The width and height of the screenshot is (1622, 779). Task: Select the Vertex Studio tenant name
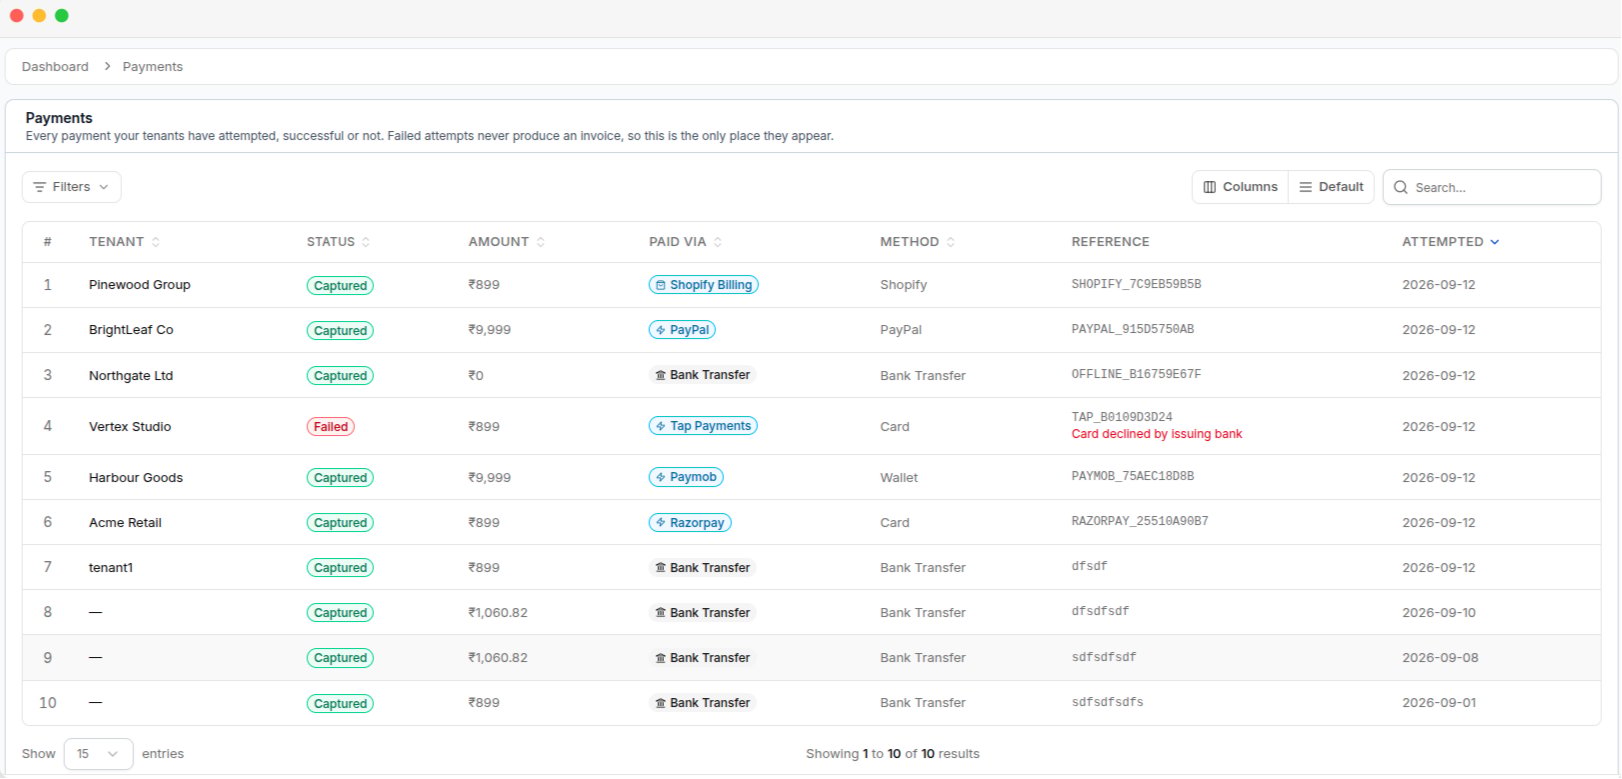[130, 427]
